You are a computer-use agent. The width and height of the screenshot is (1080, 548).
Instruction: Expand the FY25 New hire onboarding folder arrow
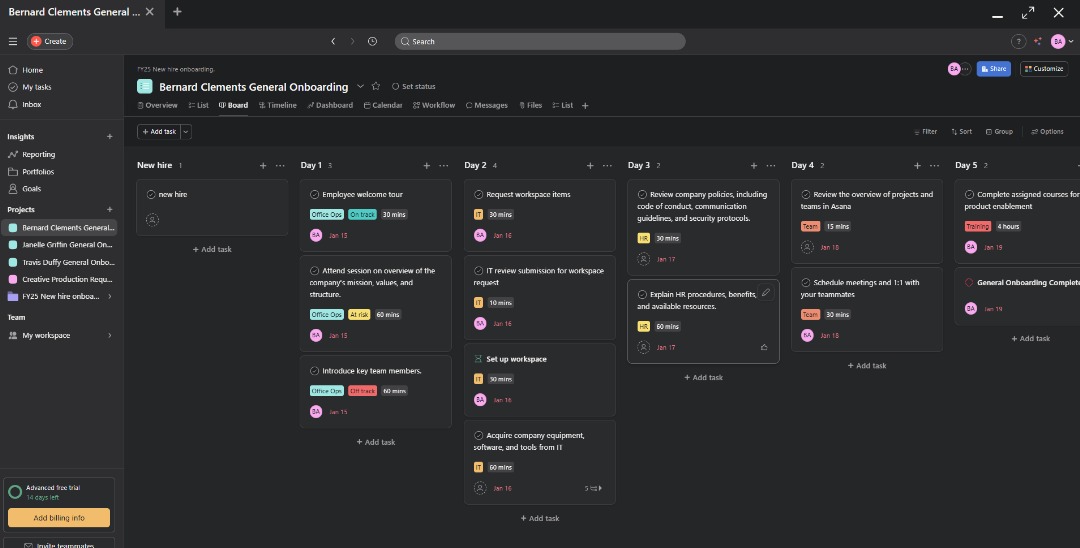point(110,297)
